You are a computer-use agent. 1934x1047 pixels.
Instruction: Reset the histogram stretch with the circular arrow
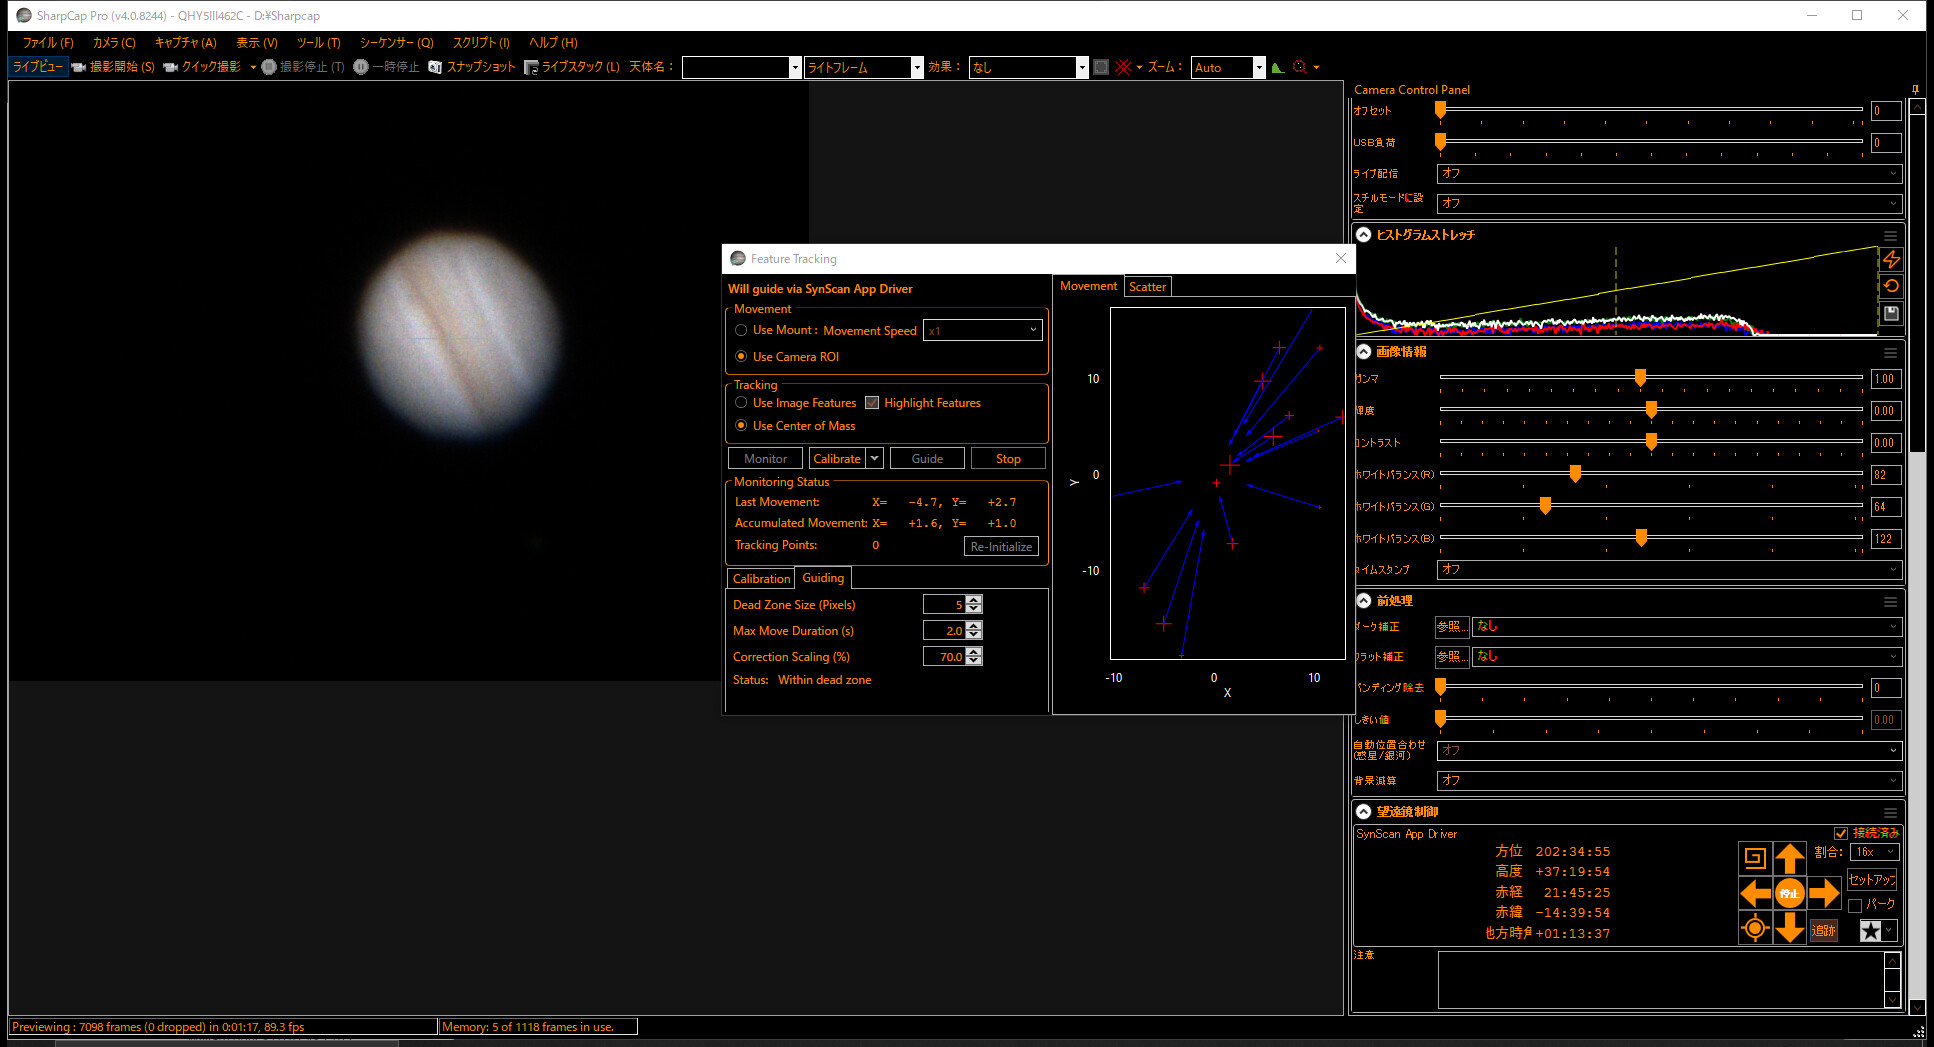[x=1891, y=286]
